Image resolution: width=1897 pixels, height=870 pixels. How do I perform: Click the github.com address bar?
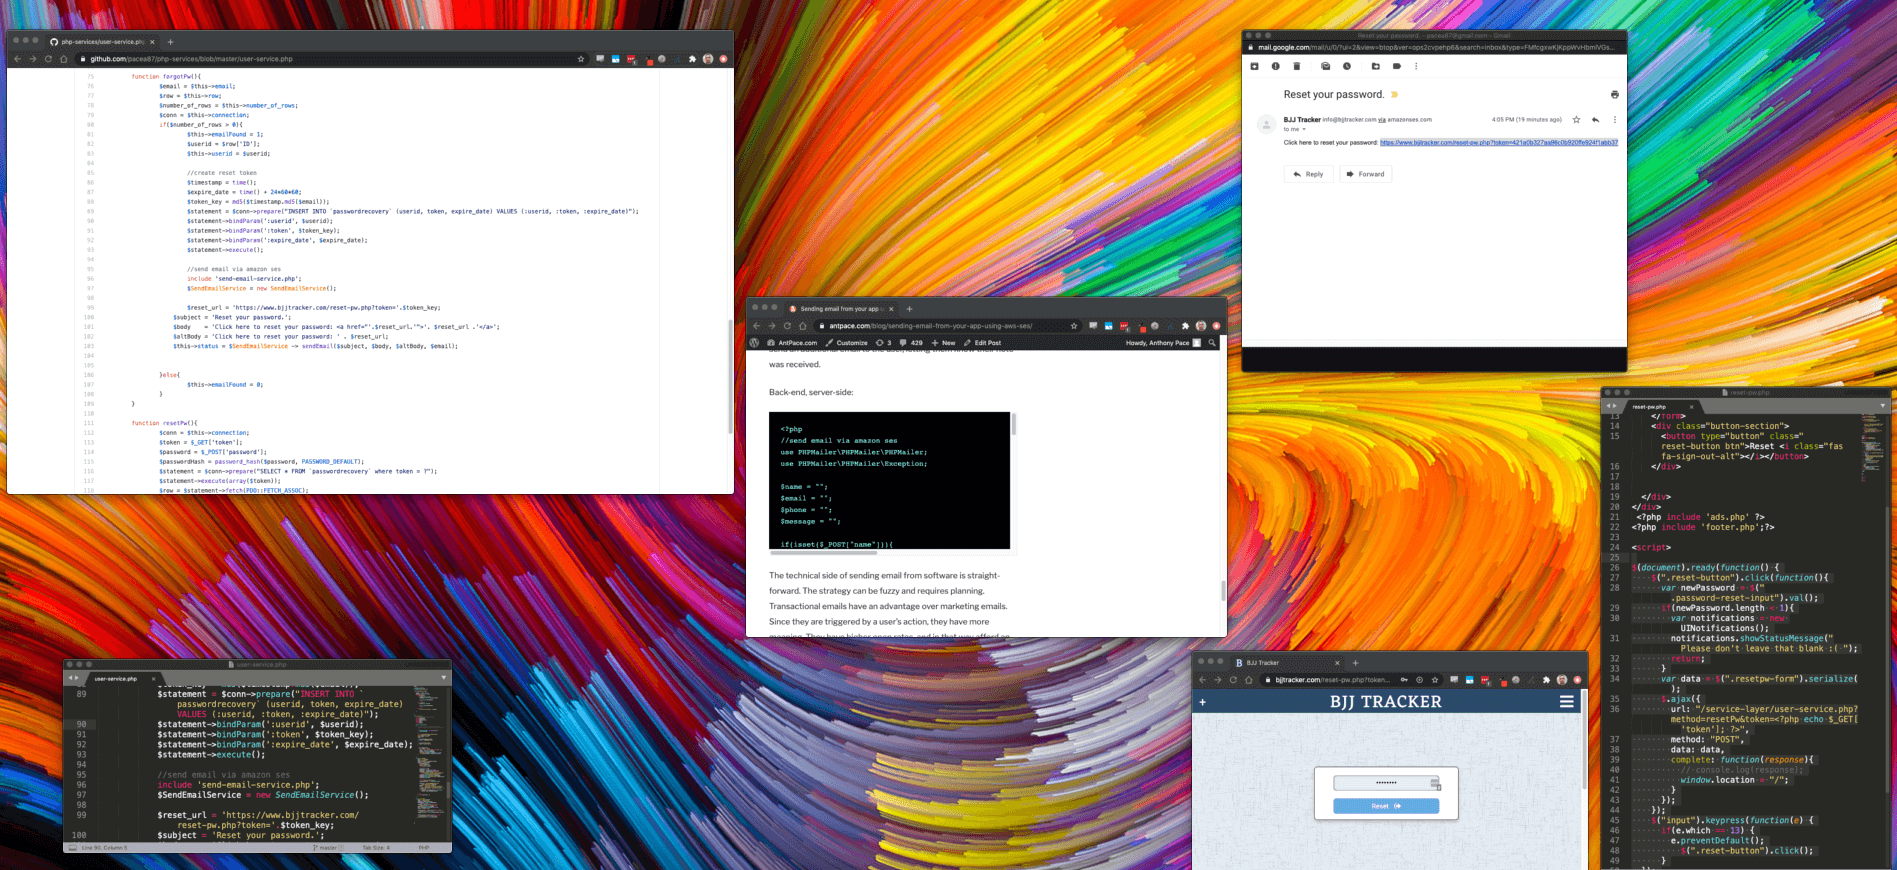pyautogui.click(x=330, y=59)
